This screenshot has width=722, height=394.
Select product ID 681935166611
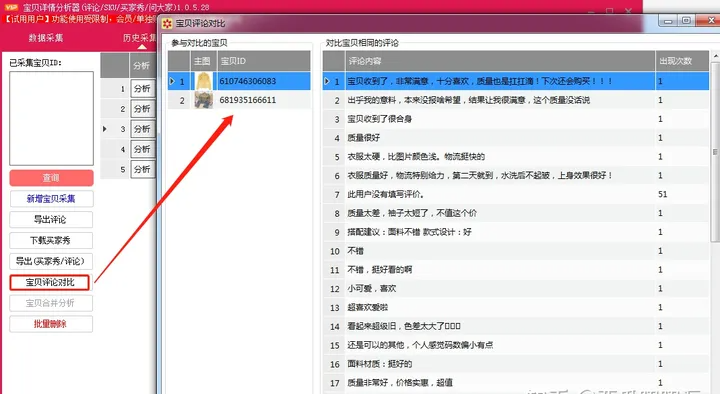(248, 100)
